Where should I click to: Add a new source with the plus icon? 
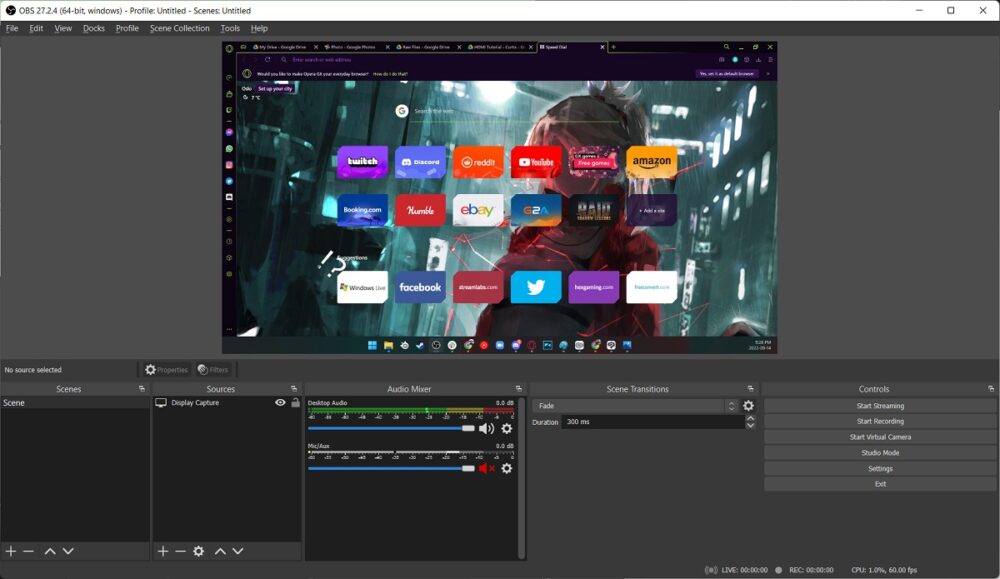(x=162, y=551)
